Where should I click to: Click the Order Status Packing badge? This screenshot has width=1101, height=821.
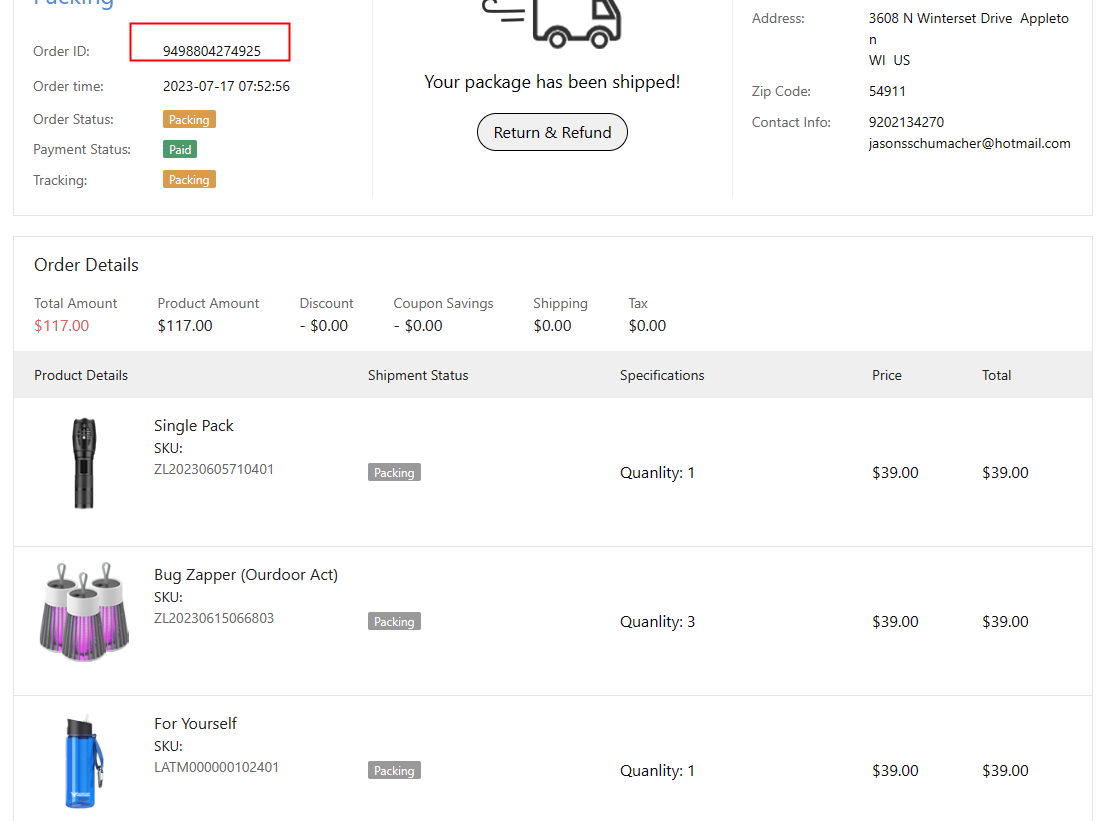click(189, 119)
